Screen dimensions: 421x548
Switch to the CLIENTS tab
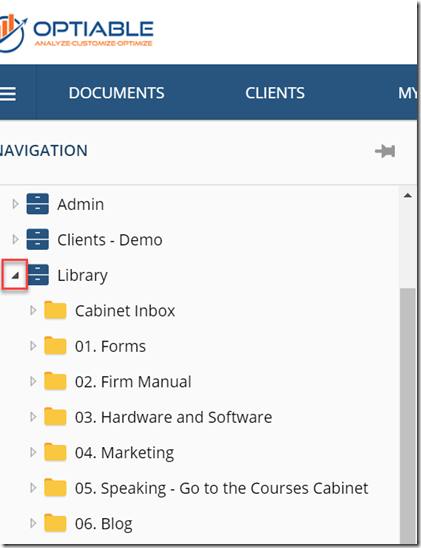275,93
